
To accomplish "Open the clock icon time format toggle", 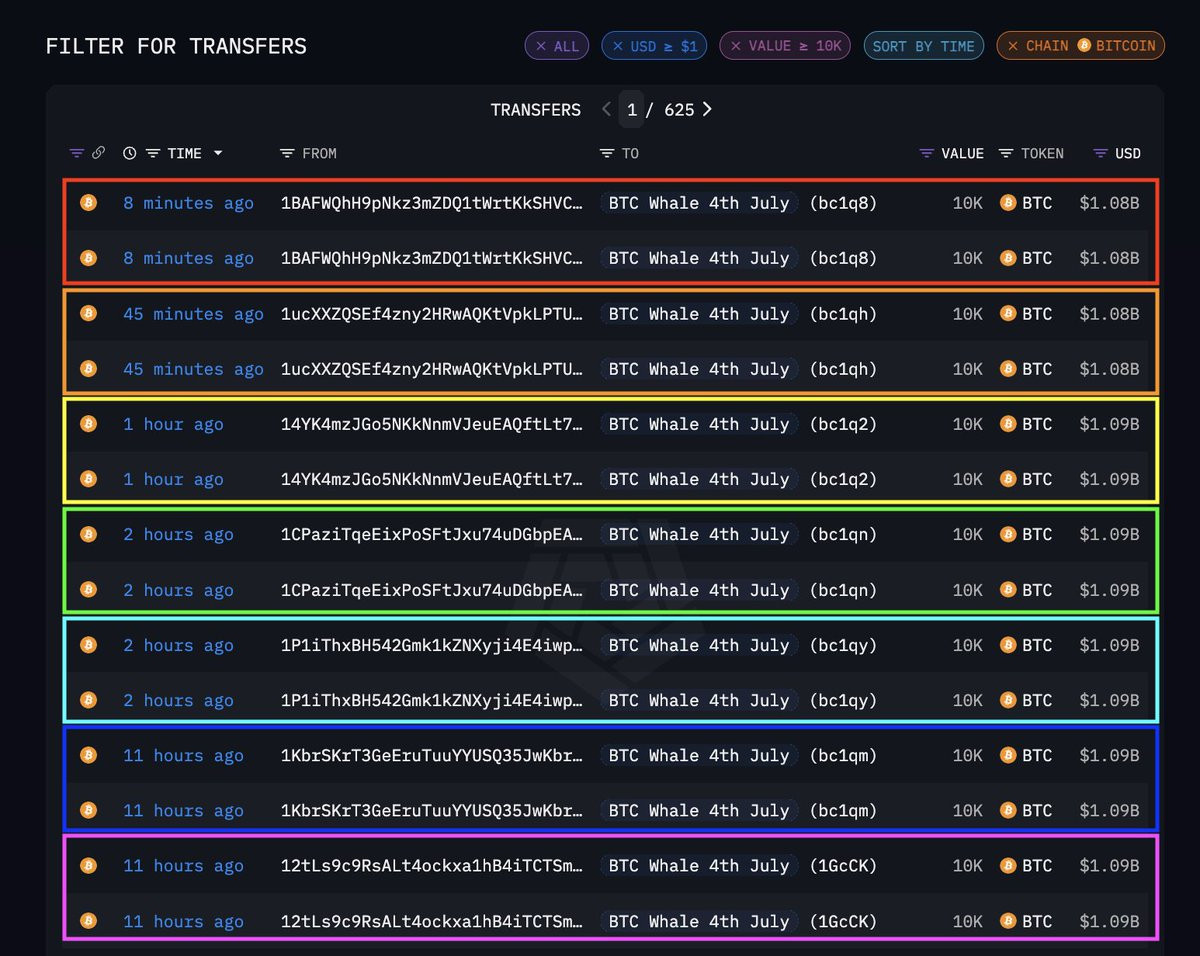I will [130, 153].
